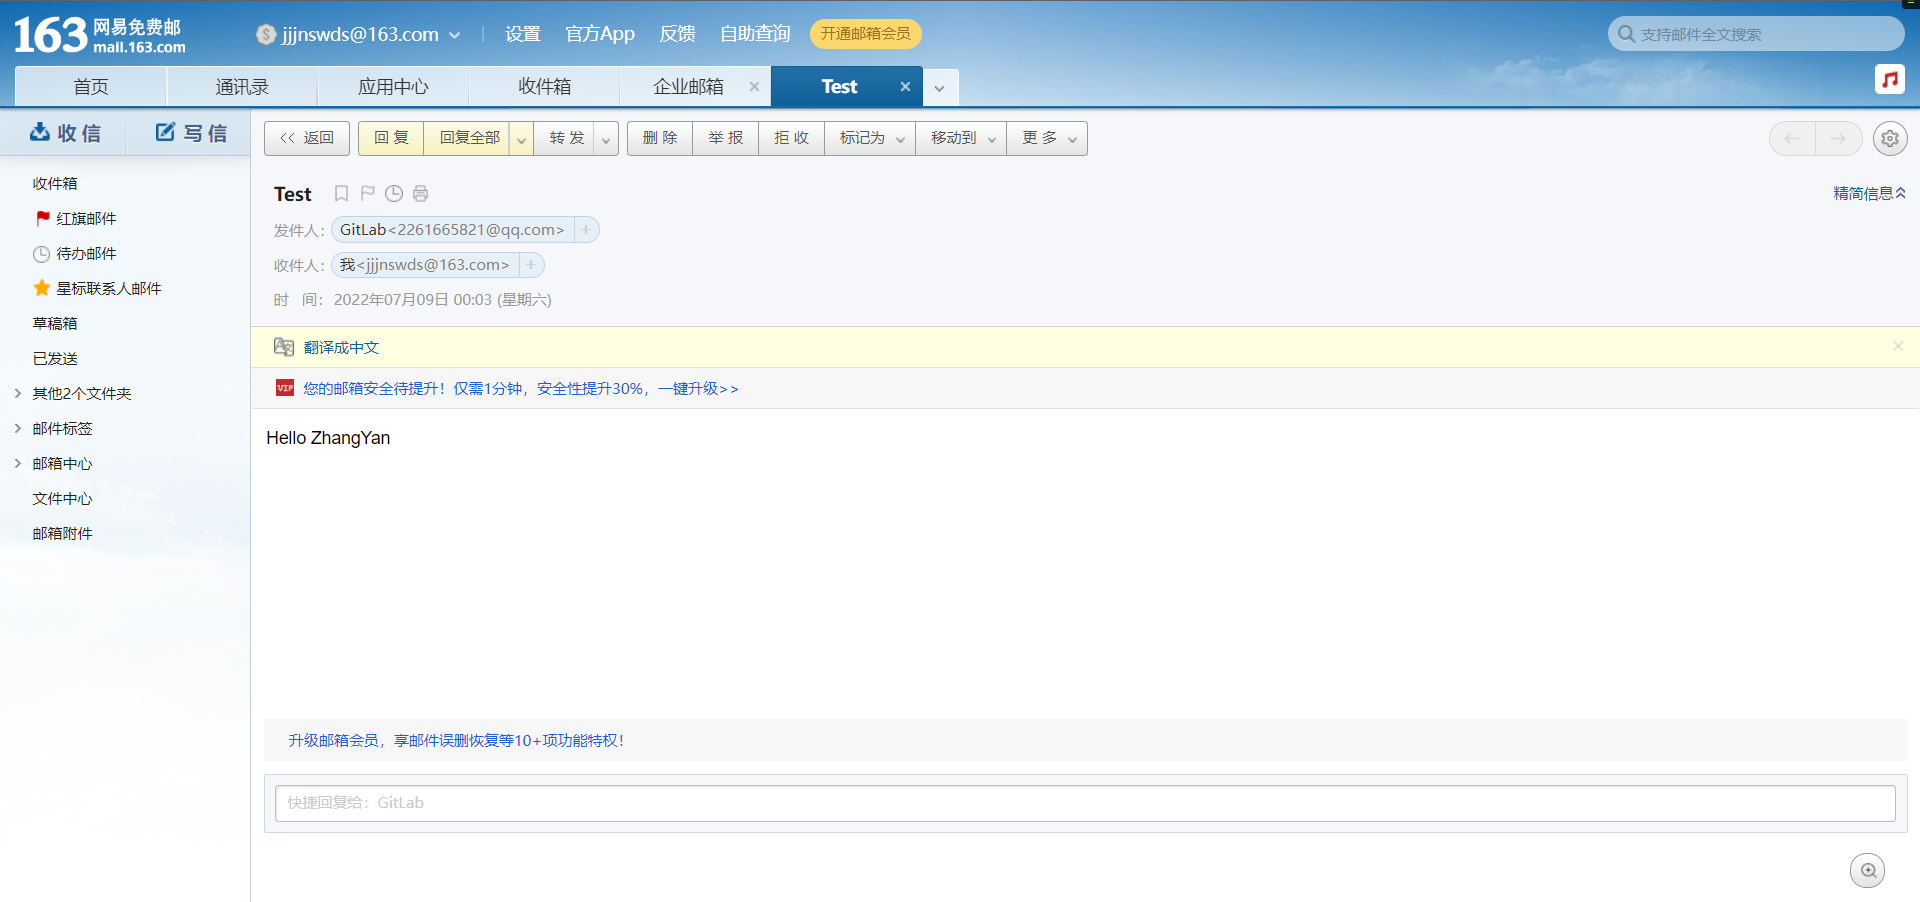Switch to the 收件箱 tab
The width and height of the screenshot is (1920, 902).
544,87
